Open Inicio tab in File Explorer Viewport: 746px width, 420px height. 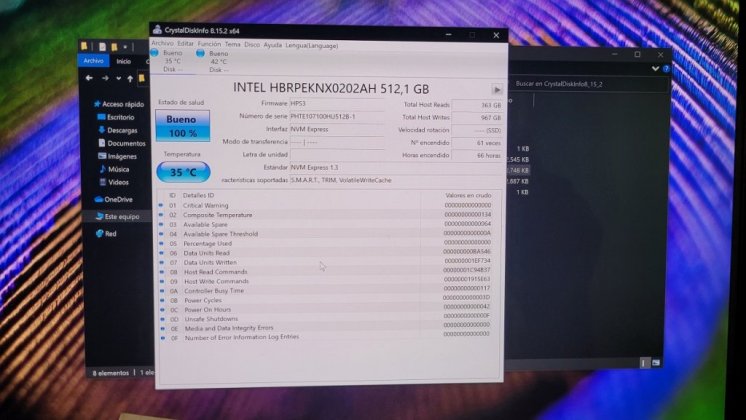point(124,61)
